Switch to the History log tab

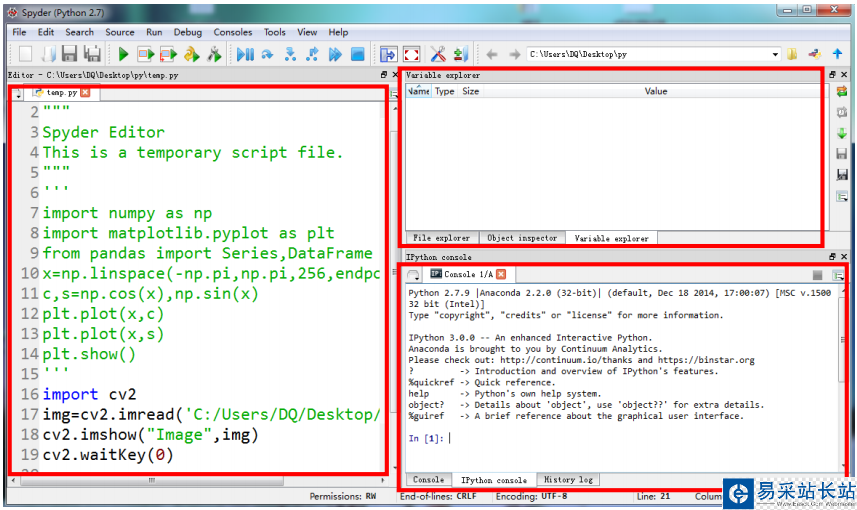click(568, 479)
